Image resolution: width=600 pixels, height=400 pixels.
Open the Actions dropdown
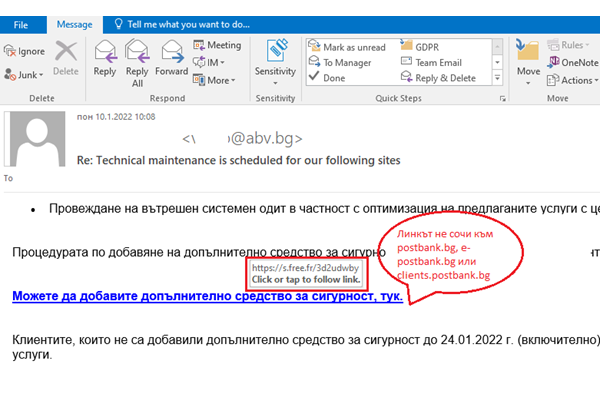point(577,80)
